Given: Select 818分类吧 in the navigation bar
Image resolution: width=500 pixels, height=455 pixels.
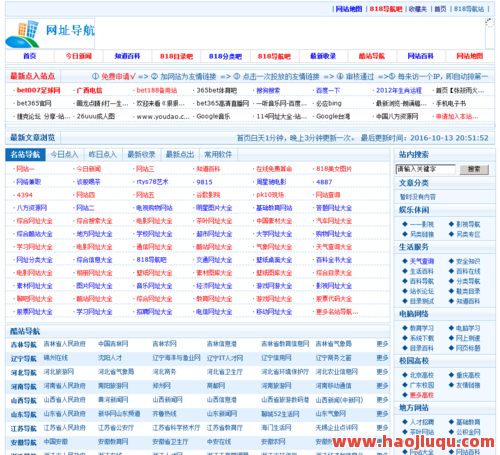Looking at the screenshot, I should [225, 56].
